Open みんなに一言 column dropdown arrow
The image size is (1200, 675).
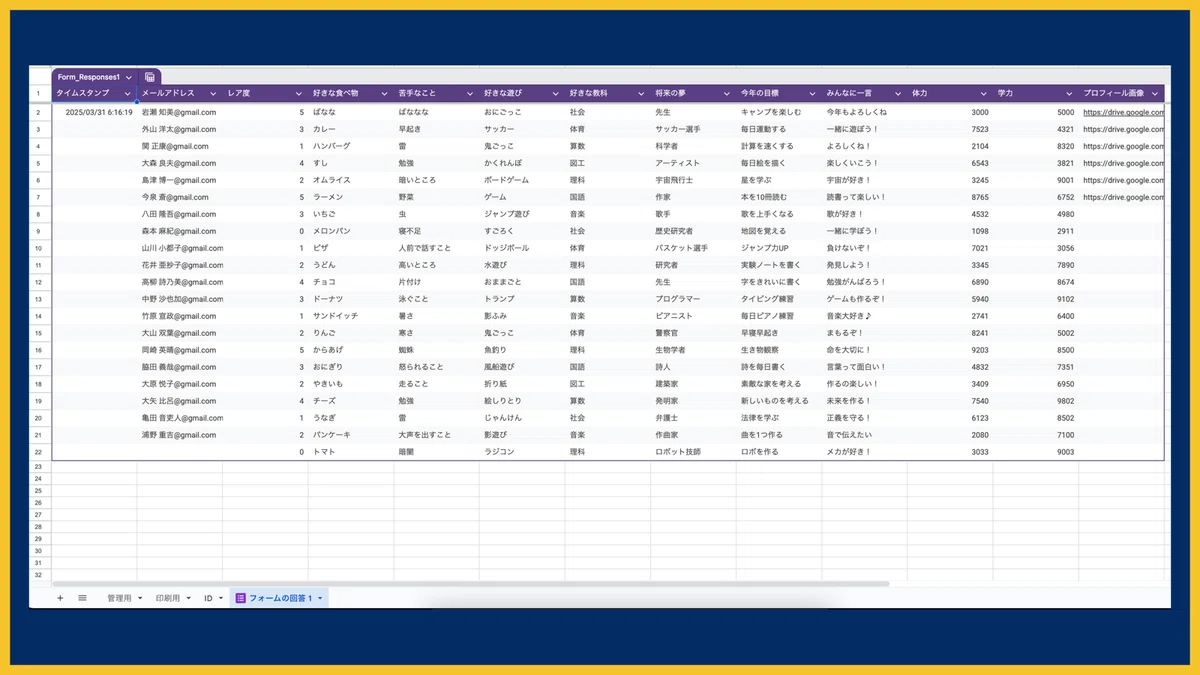click(x=898, y=94)
